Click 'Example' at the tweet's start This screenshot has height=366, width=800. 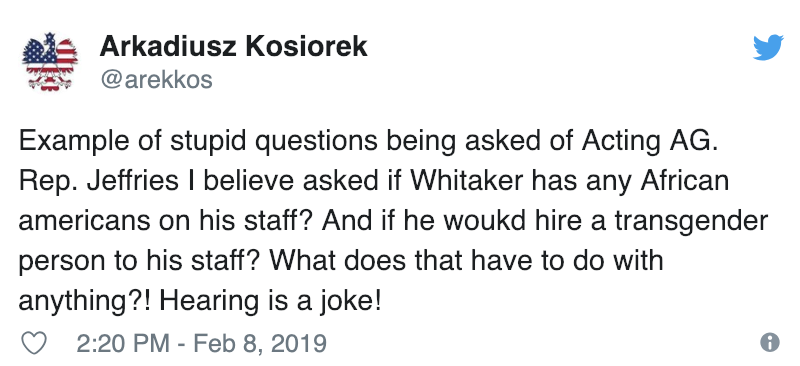pyautogui.click(x=68, y=142)
